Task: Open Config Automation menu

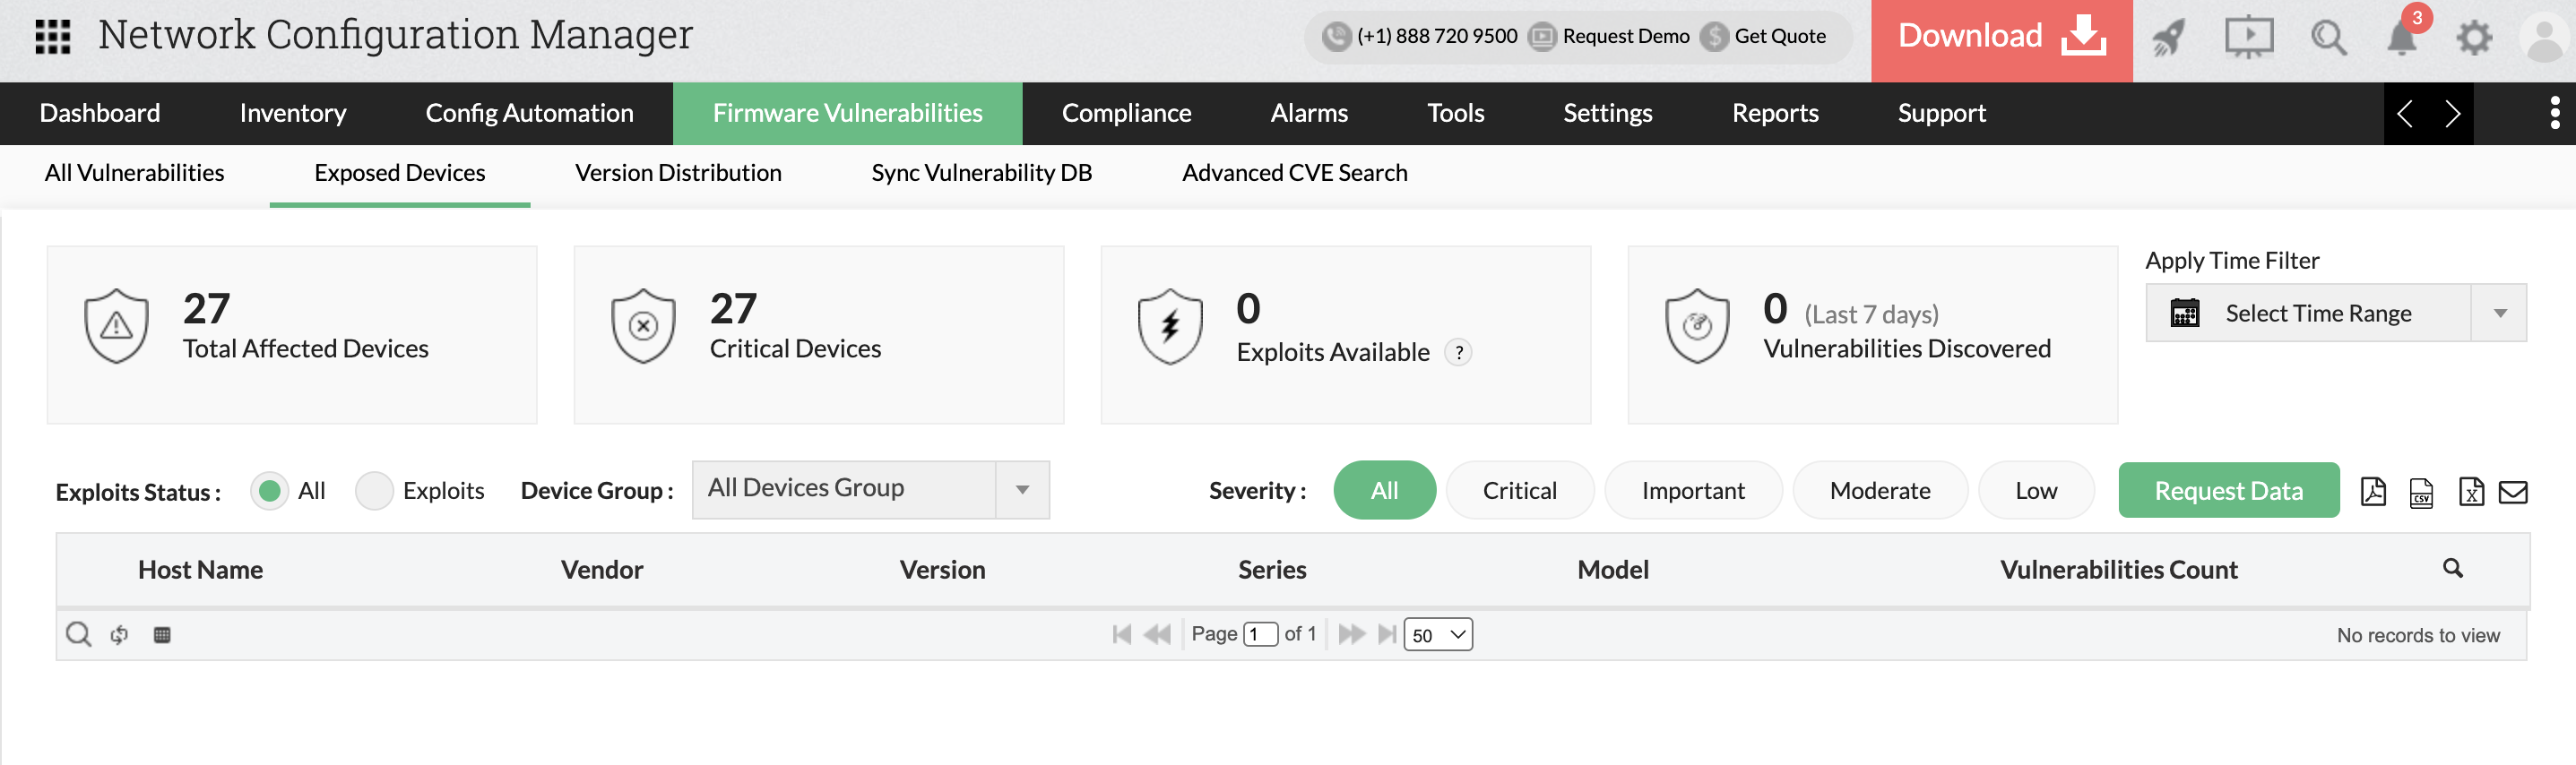Action: coord(529,113)
